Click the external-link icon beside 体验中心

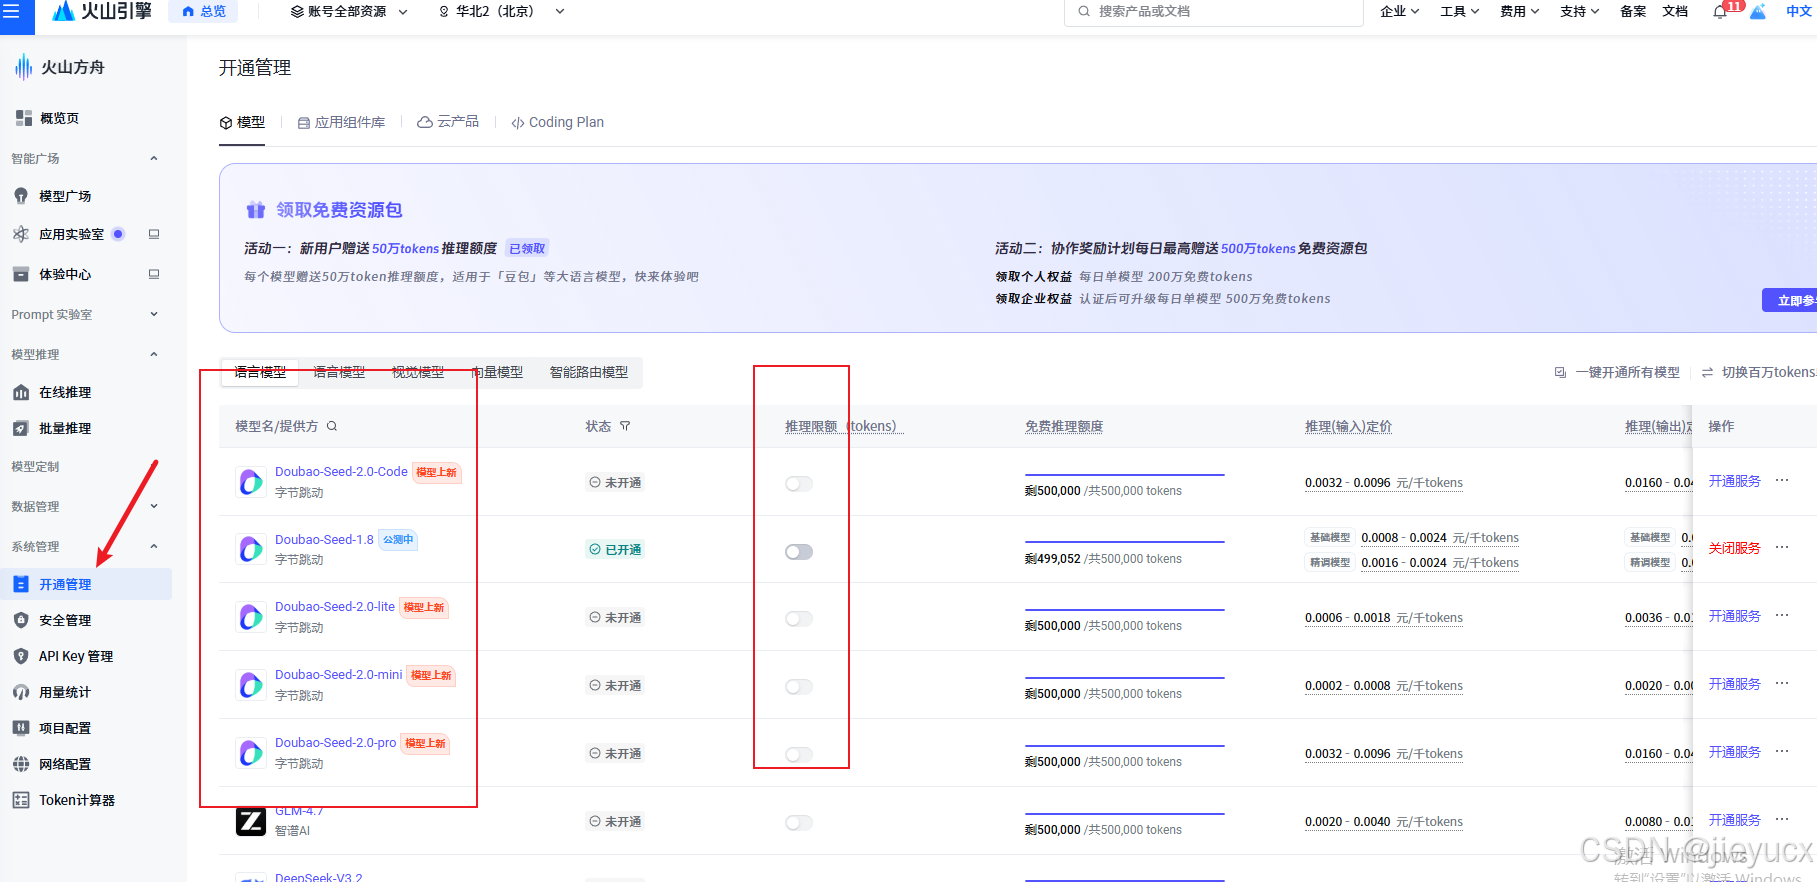click(x=154, y=274)
